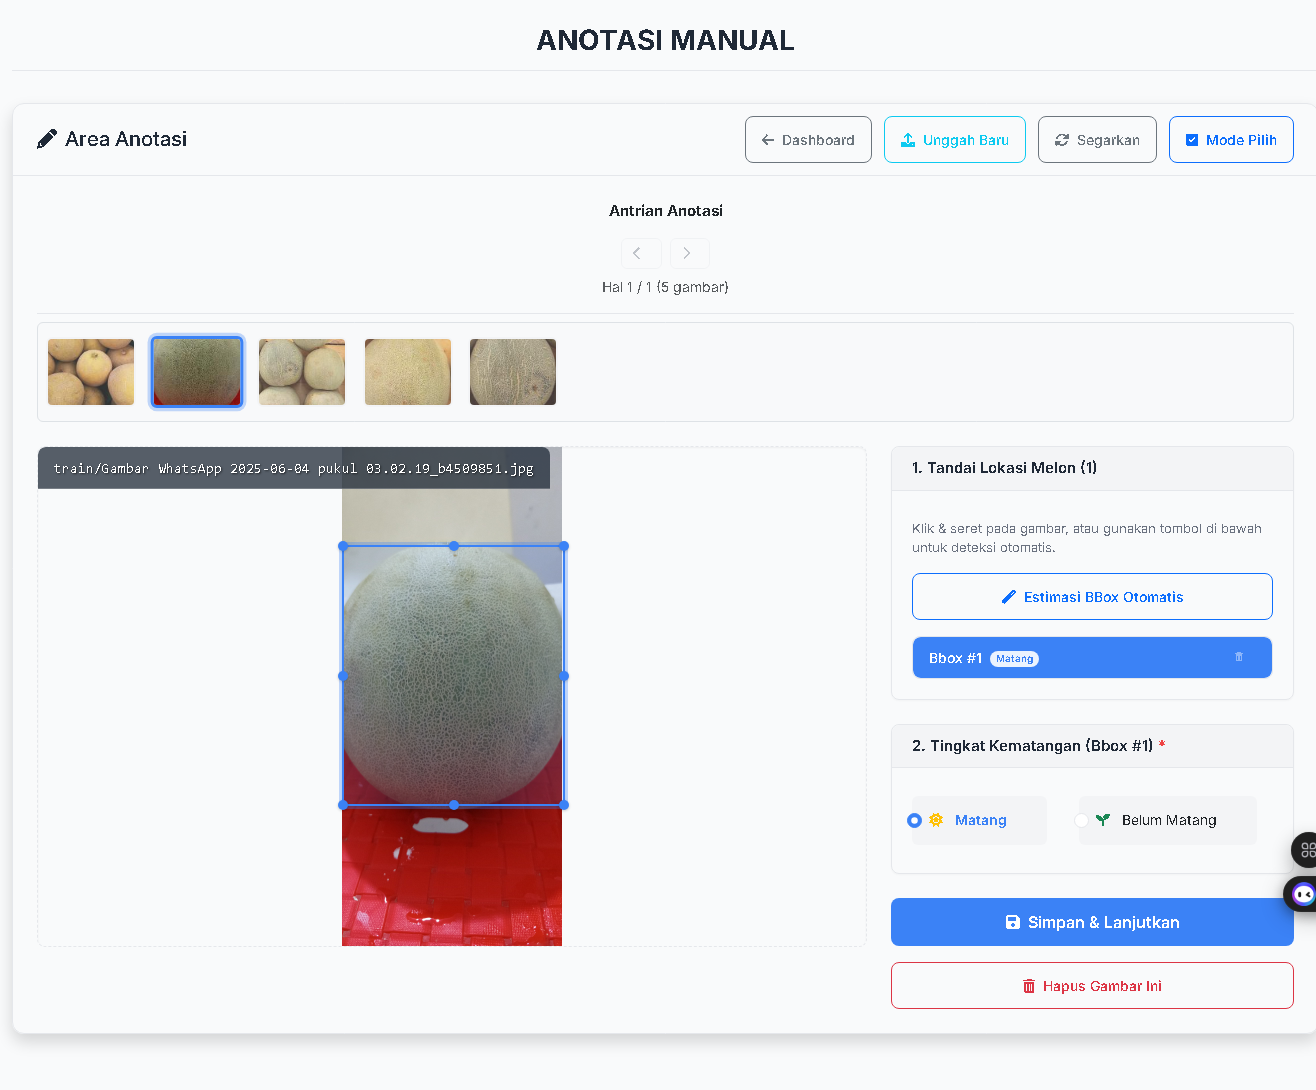Choose Belum Matang radio option
This screenshot has width=1316, height=1090.
[x=1082, y=820]
